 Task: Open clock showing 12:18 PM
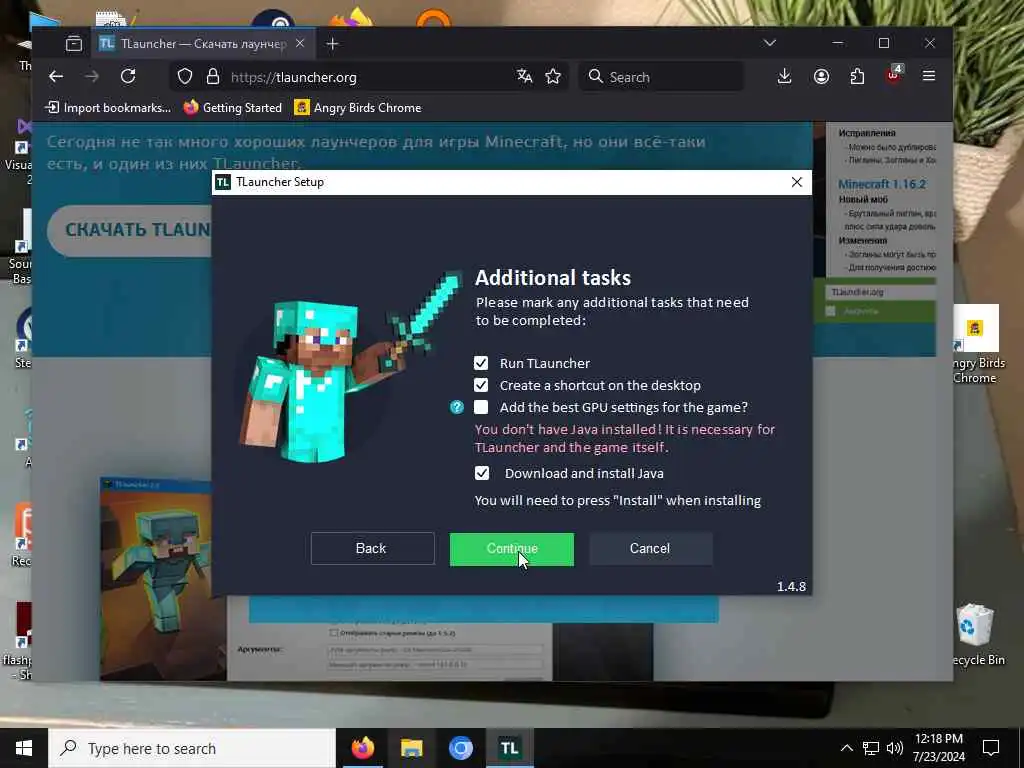[x=939, y=748]
